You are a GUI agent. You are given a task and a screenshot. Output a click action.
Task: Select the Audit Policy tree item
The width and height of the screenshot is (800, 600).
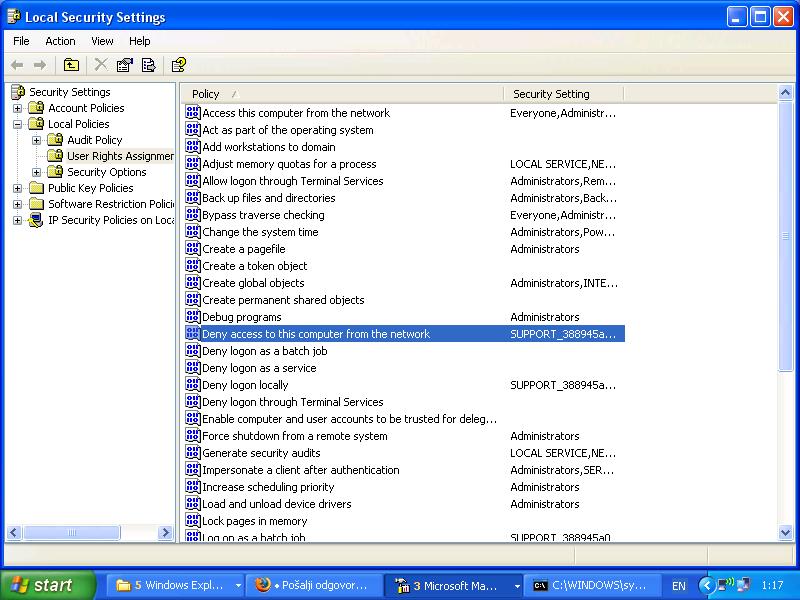[x=94, y=140]
